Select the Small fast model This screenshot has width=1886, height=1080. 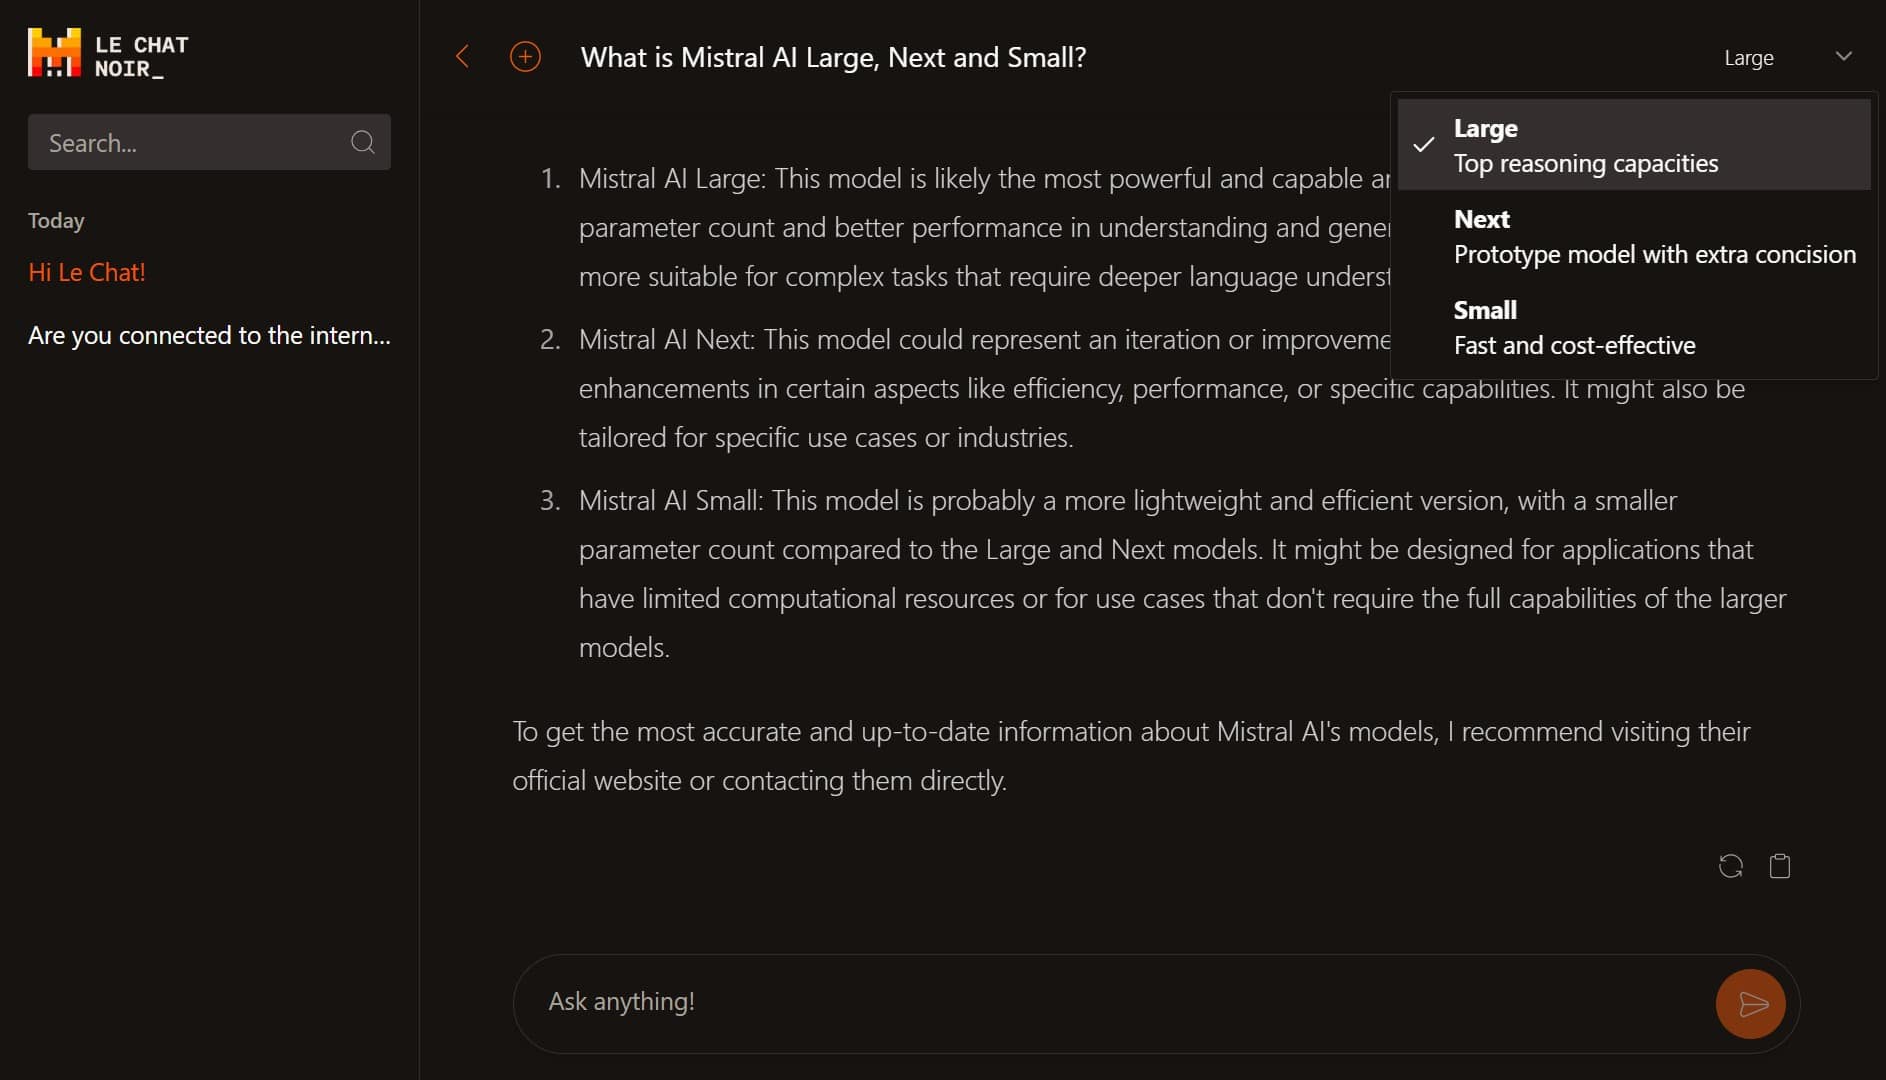(1634, 327)
